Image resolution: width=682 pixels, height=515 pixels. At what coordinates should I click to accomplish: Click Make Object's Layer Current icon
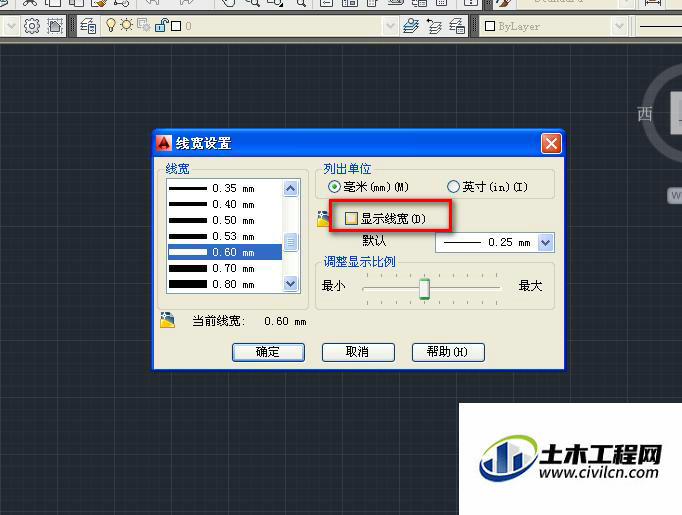(x=411, y=26)
